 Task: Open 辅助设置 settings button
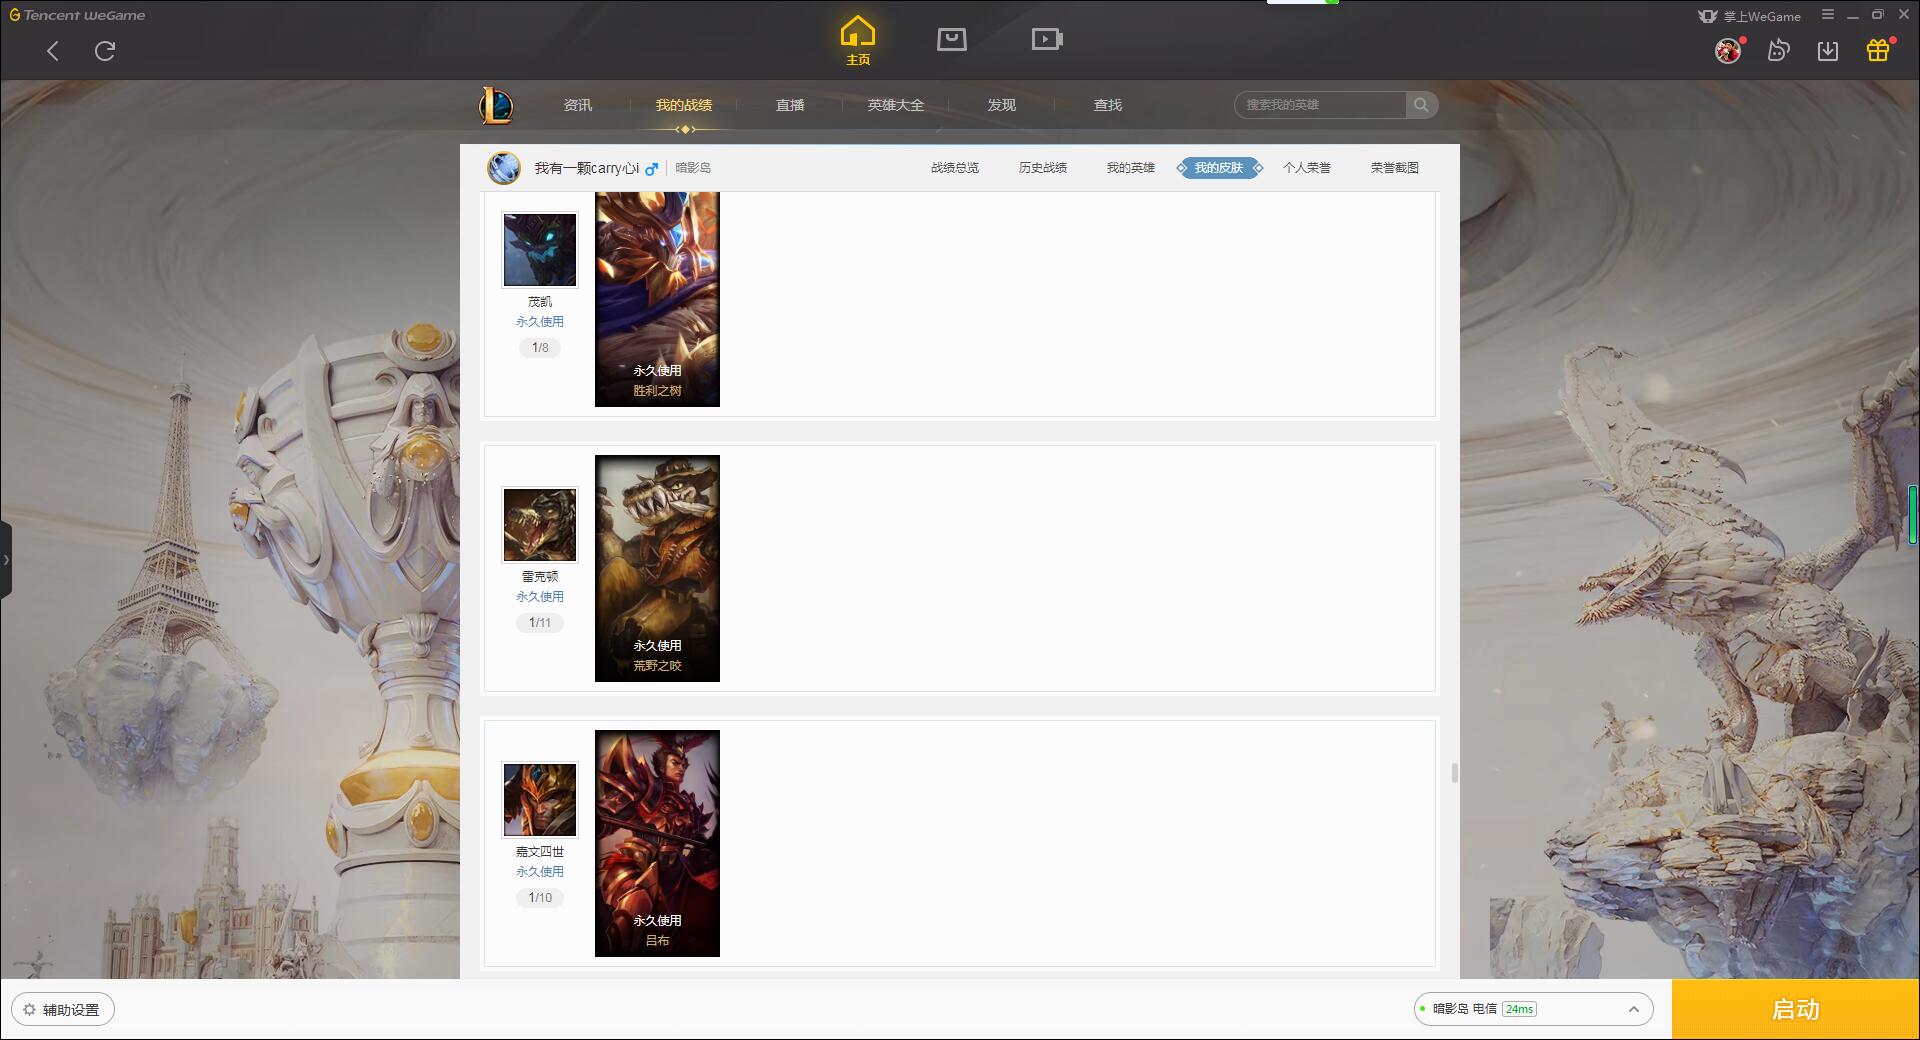point(63,1009)
